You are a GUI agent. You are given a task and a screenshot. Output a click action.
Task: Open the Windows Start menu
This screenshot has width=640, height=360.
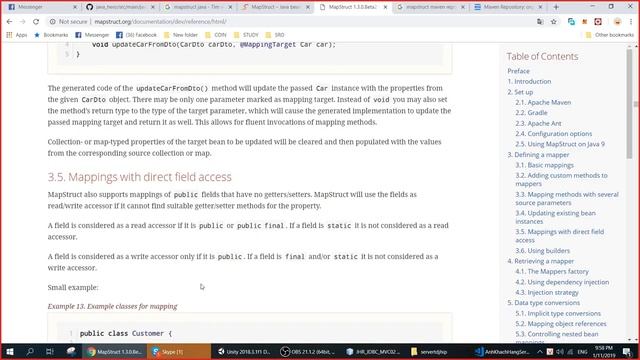pyautogui.click(x=10, y=351)
